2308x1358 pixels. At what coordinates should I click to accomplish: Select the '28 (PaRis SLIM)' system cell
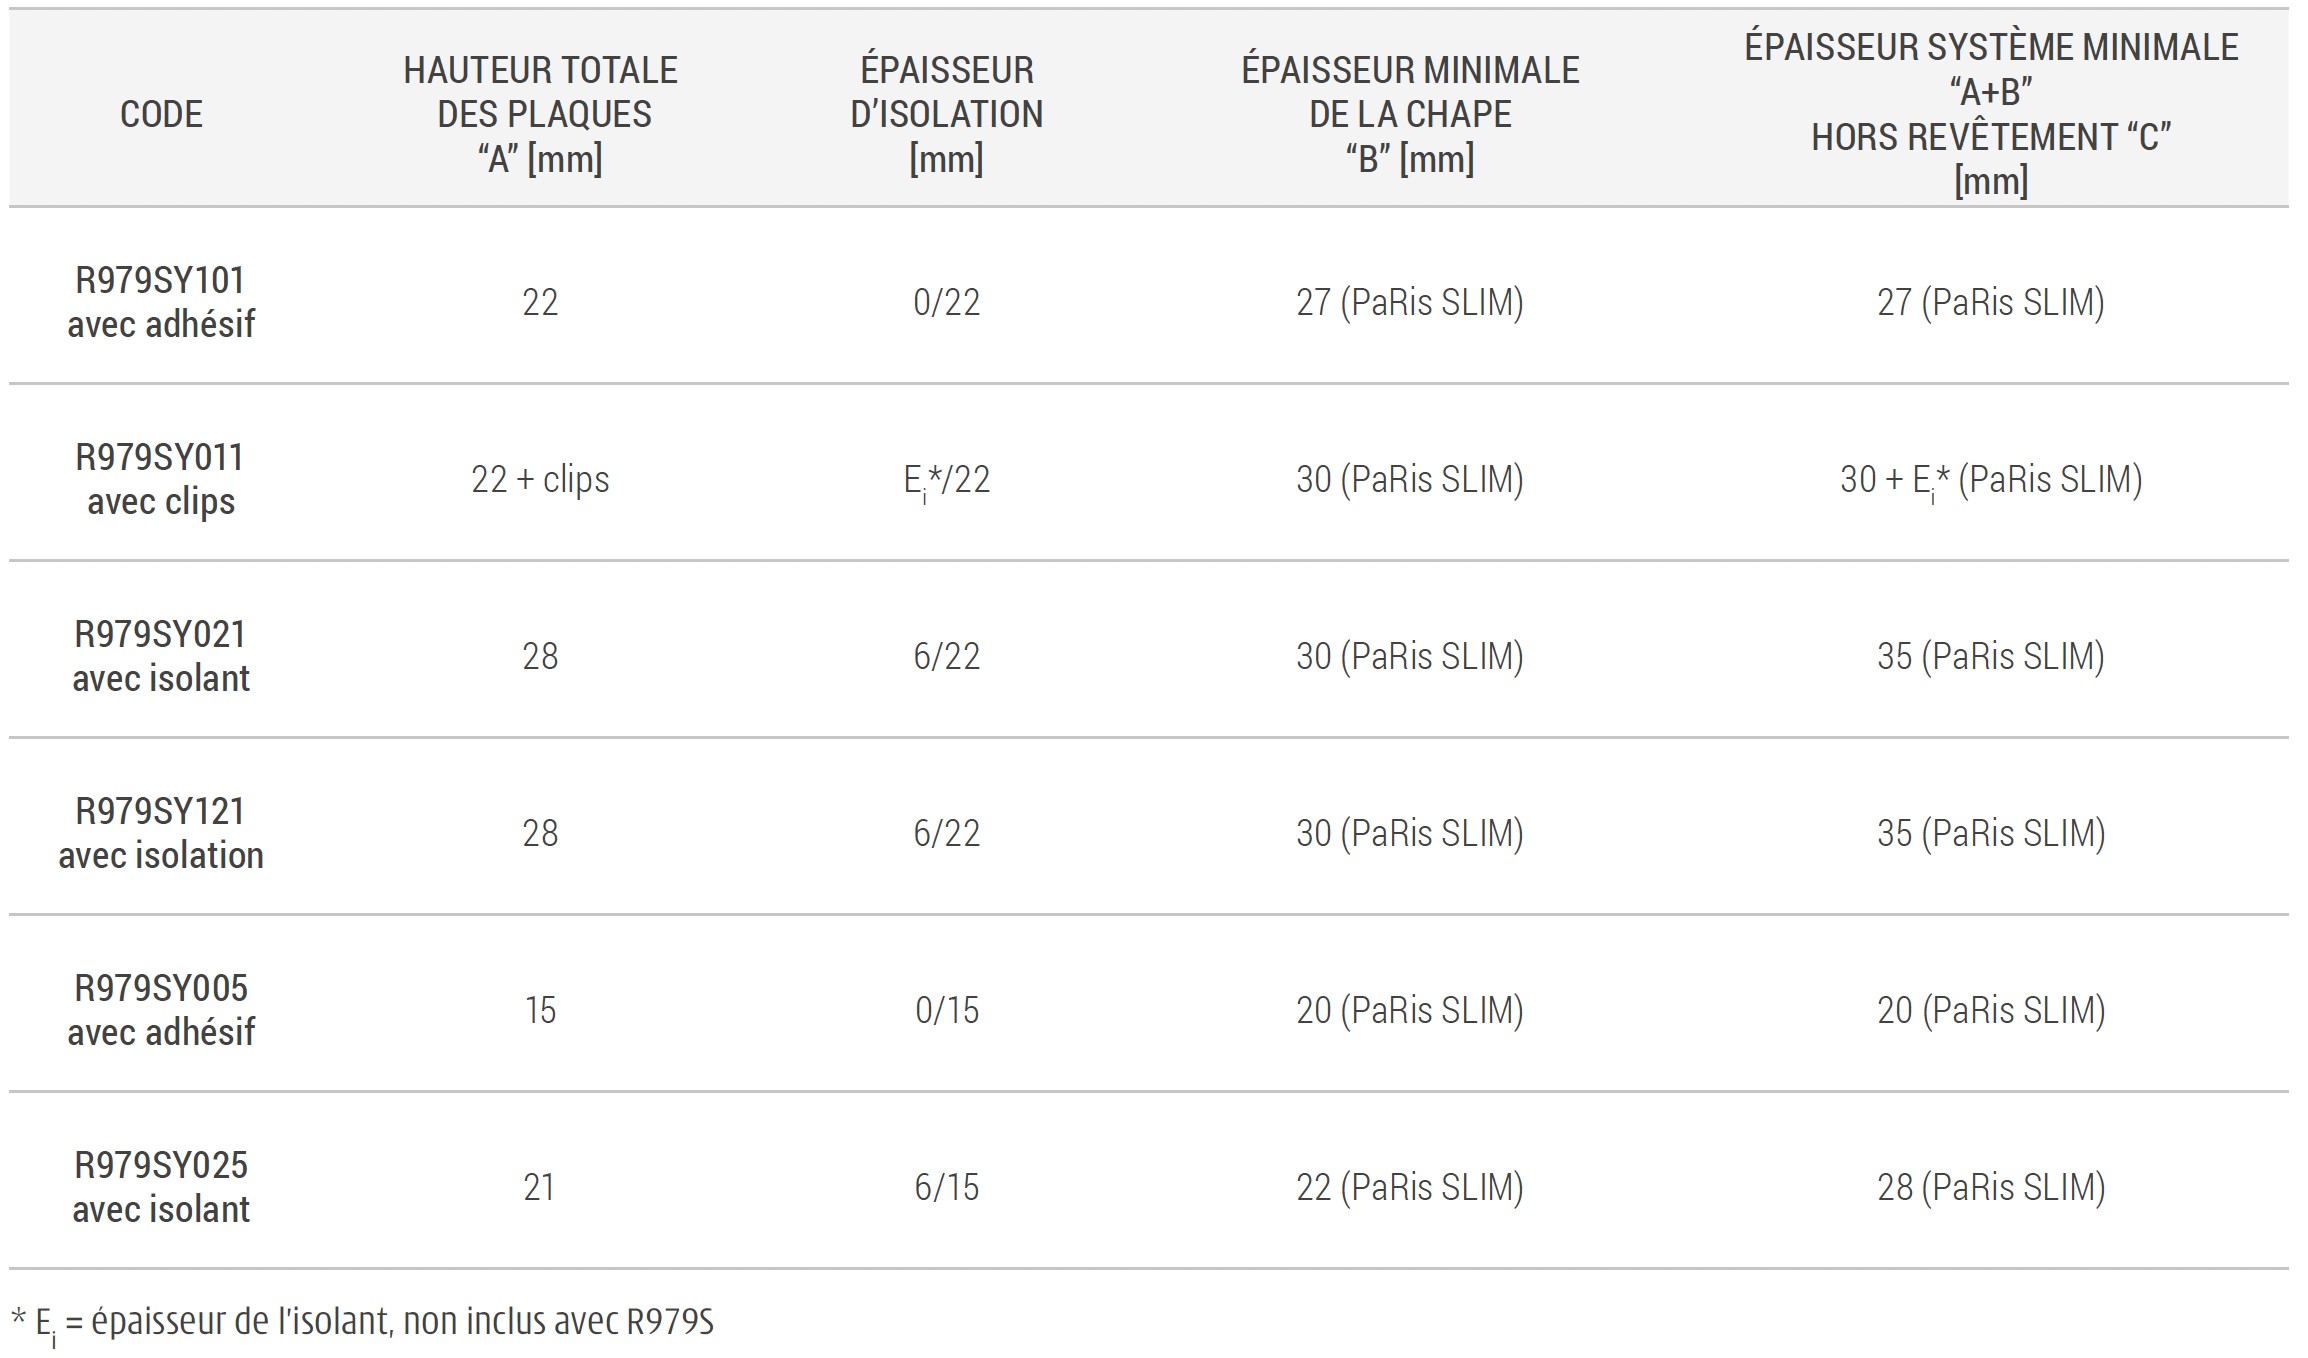click(1991, 1188)
